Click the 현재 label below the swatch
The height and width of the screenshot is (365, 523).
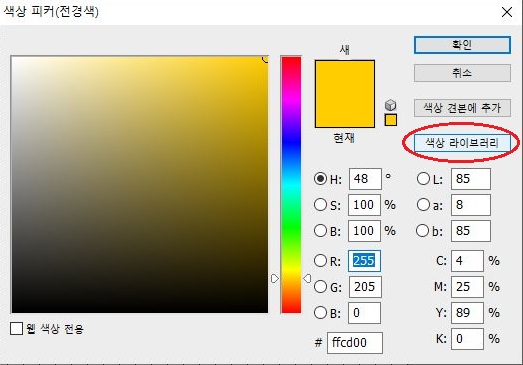[344, 137]
